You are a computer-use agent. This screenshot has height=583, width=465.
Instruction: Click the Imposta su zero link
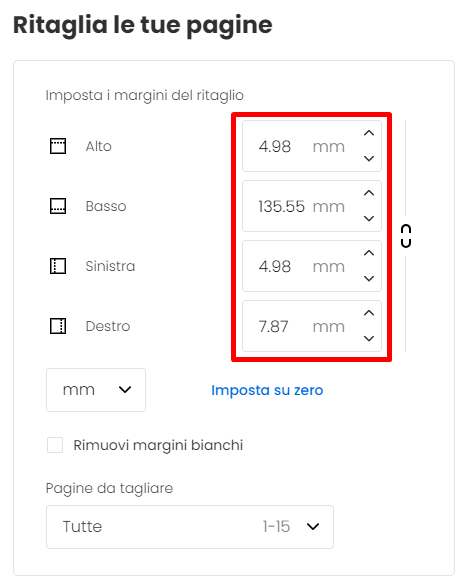[x=267, y=390]
